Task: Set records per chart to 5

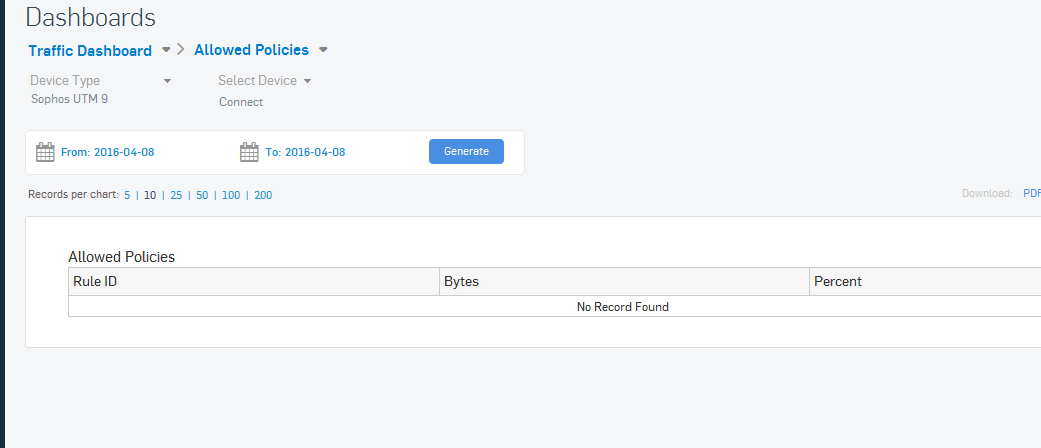Action: pos(127,196)
